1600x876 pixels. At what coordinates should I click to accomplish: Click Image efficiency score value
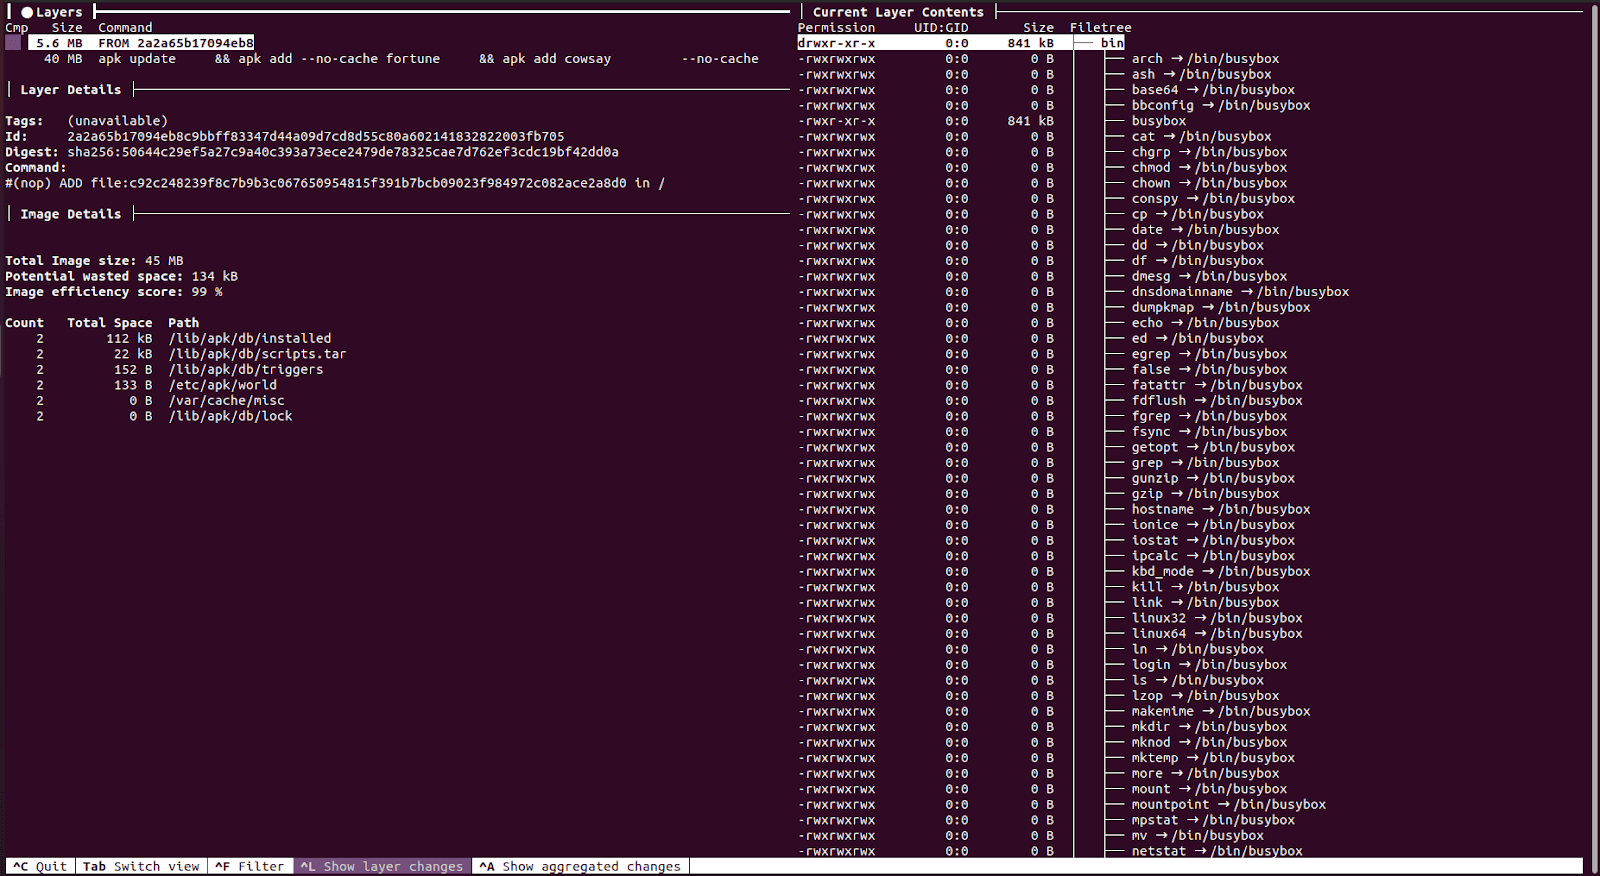click(x=207, y=292)
